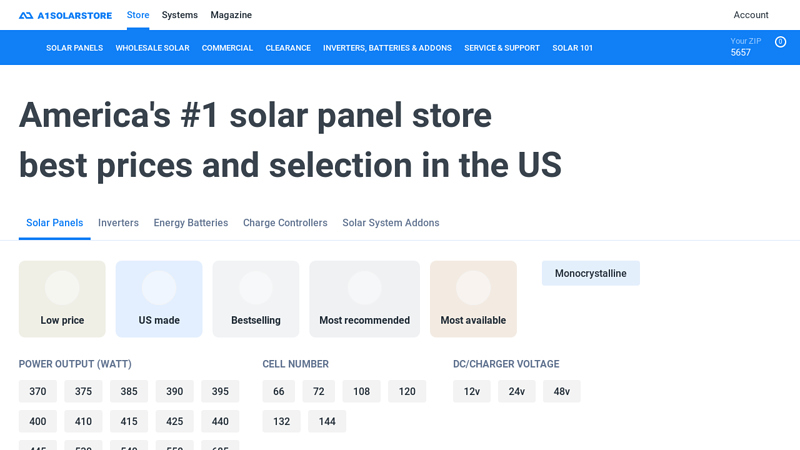Open Commercial navigation item

coord(227,48)
